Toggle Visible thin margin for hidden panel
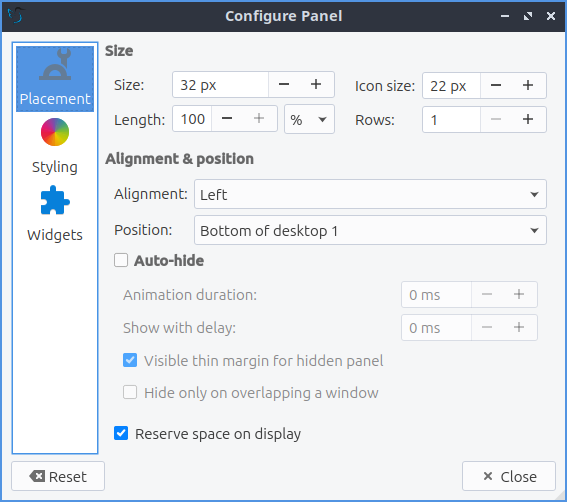567x502 pixels. pyautogui.click(x=130, y=360)
